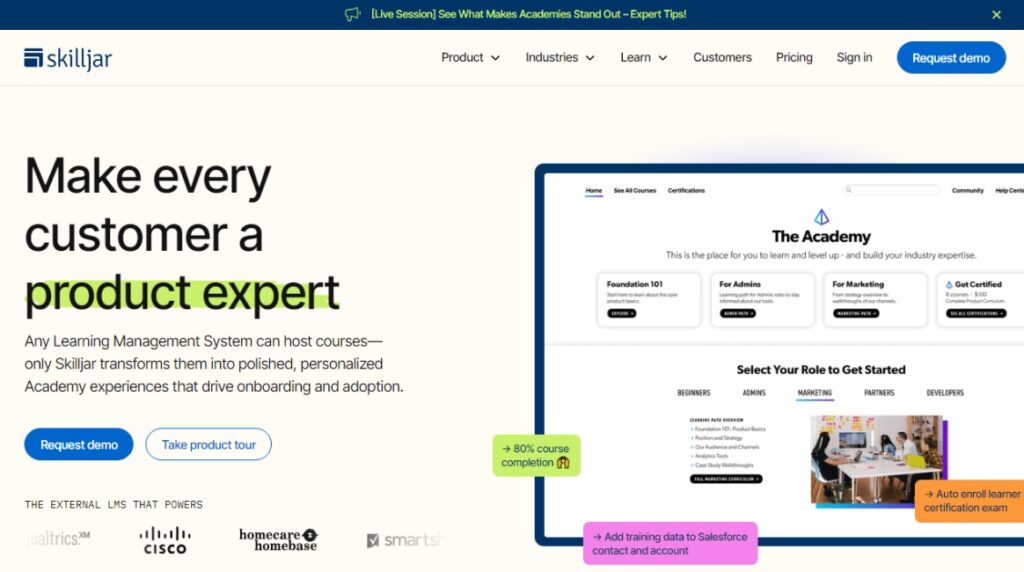Screen dimensions: 1024x572
Task: Select the Beginners role tab
Action: 694,392
